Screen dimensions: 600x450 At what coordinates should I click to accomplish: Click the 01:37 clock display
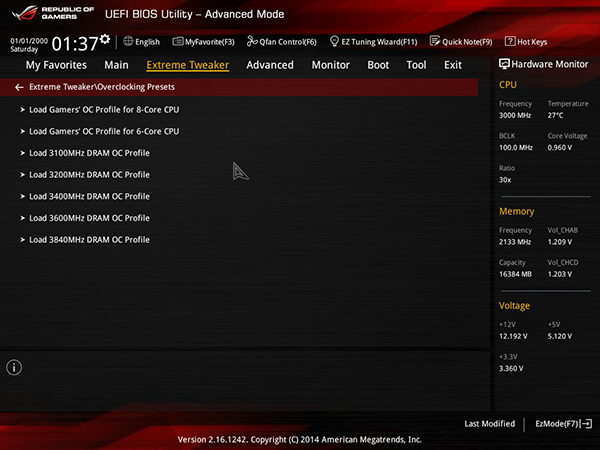coord(75,44)
